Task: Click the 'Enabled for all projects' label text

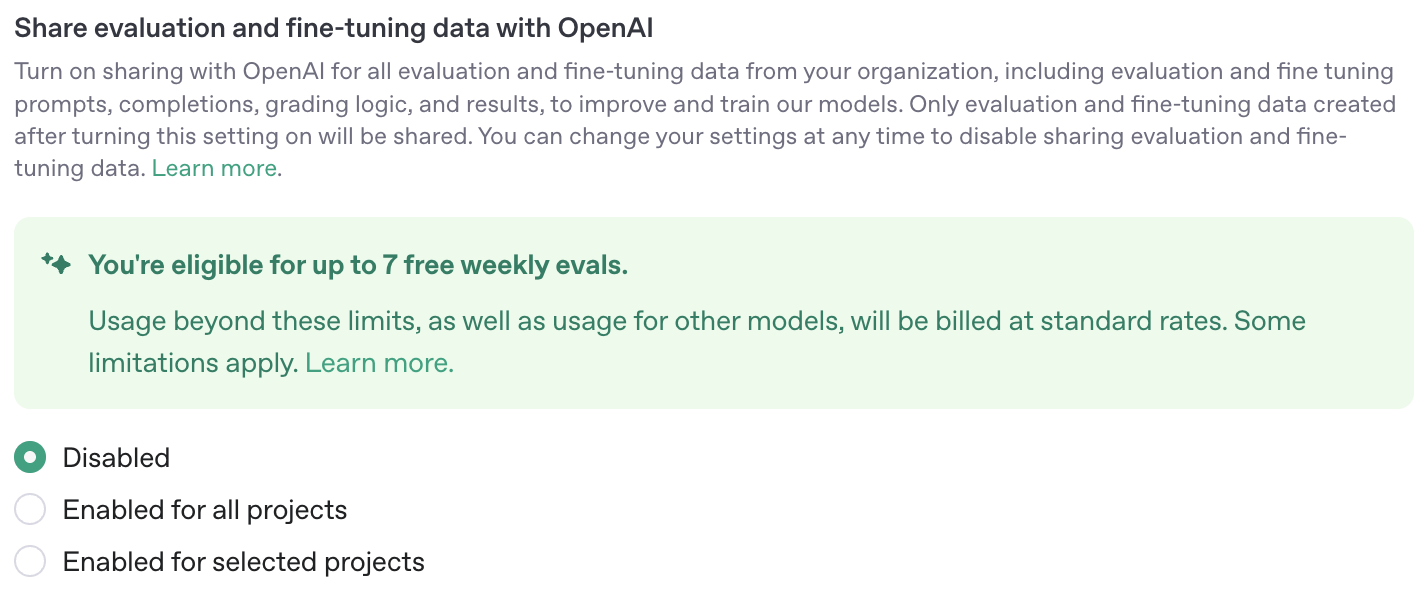Action: tap(205, 510)
